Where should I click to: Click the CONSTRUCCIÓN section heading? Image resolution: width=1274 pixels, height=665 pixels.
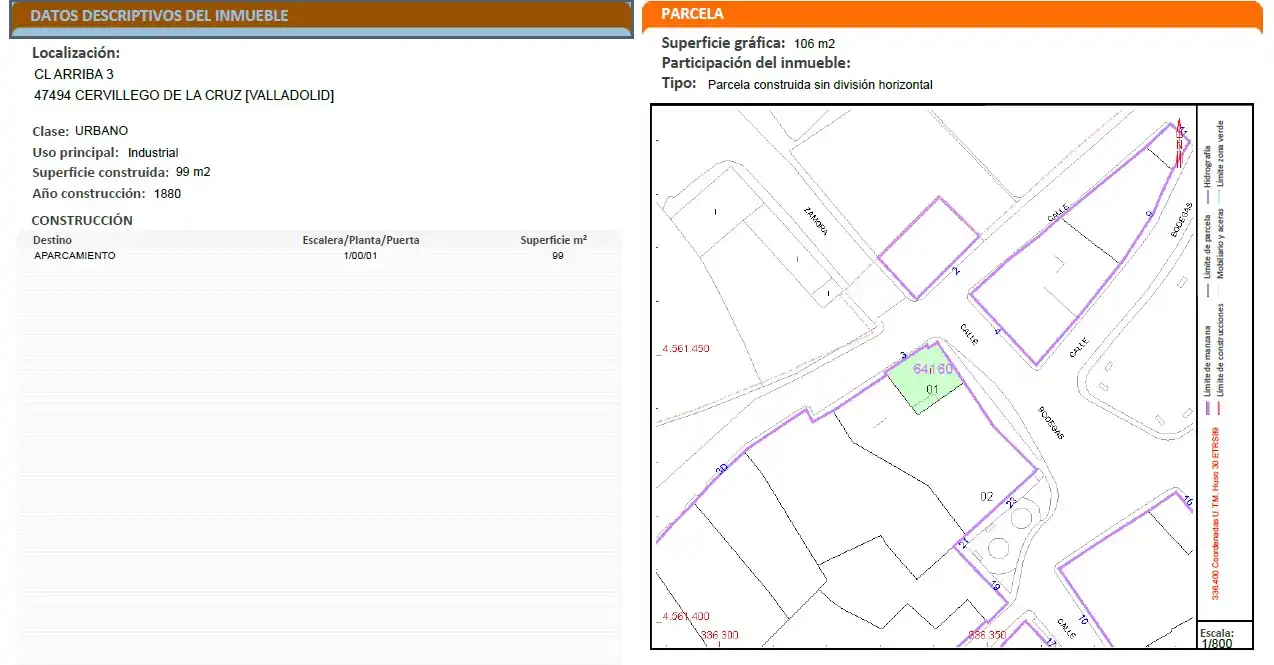[x=82, y=220]
